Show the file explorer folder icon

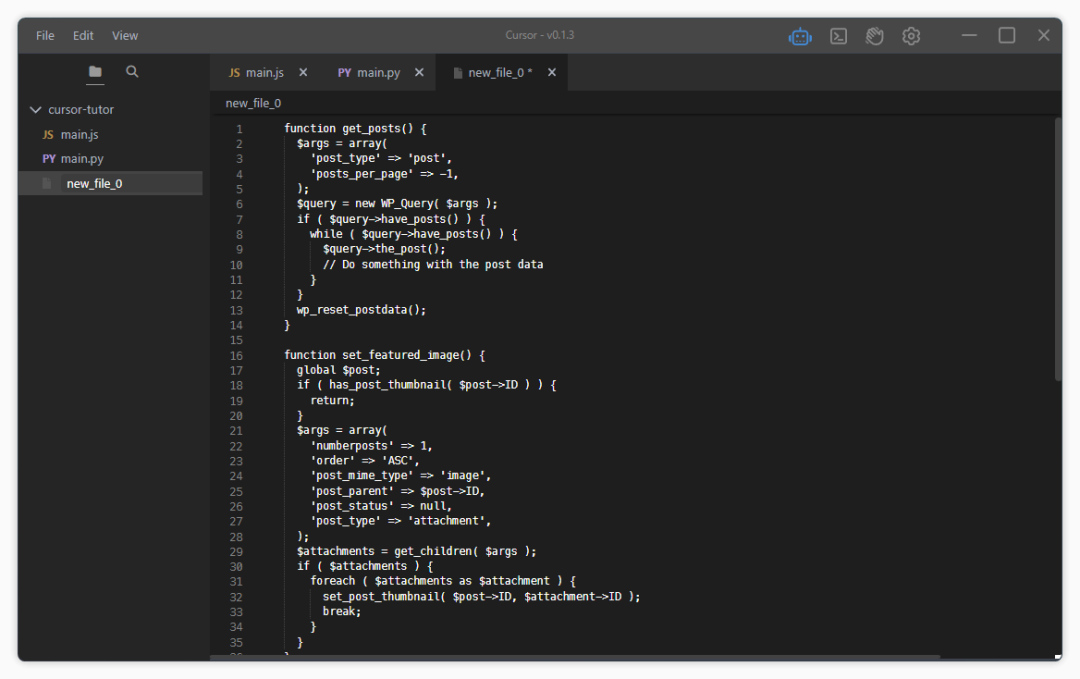coord(95,72)
